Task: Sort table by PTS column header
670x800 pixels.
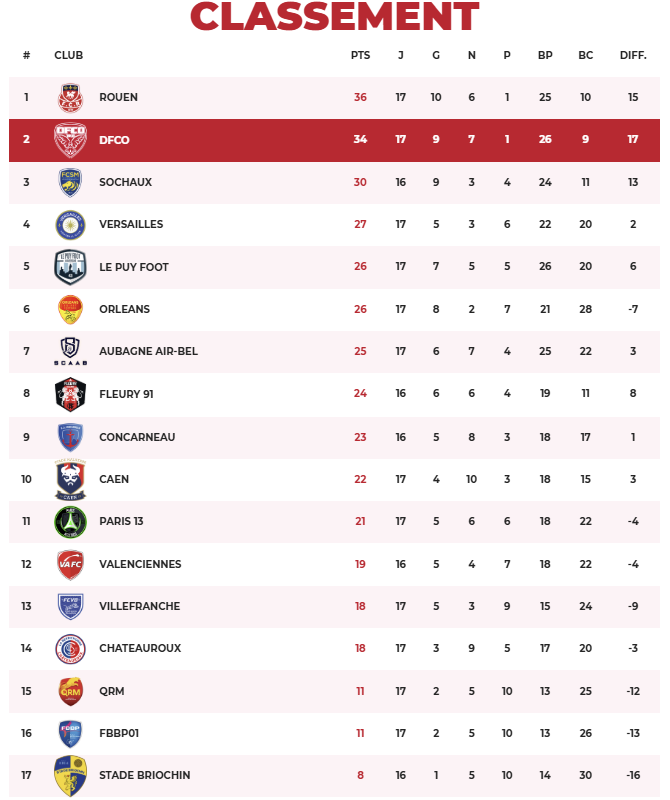Action: (360, 55)
